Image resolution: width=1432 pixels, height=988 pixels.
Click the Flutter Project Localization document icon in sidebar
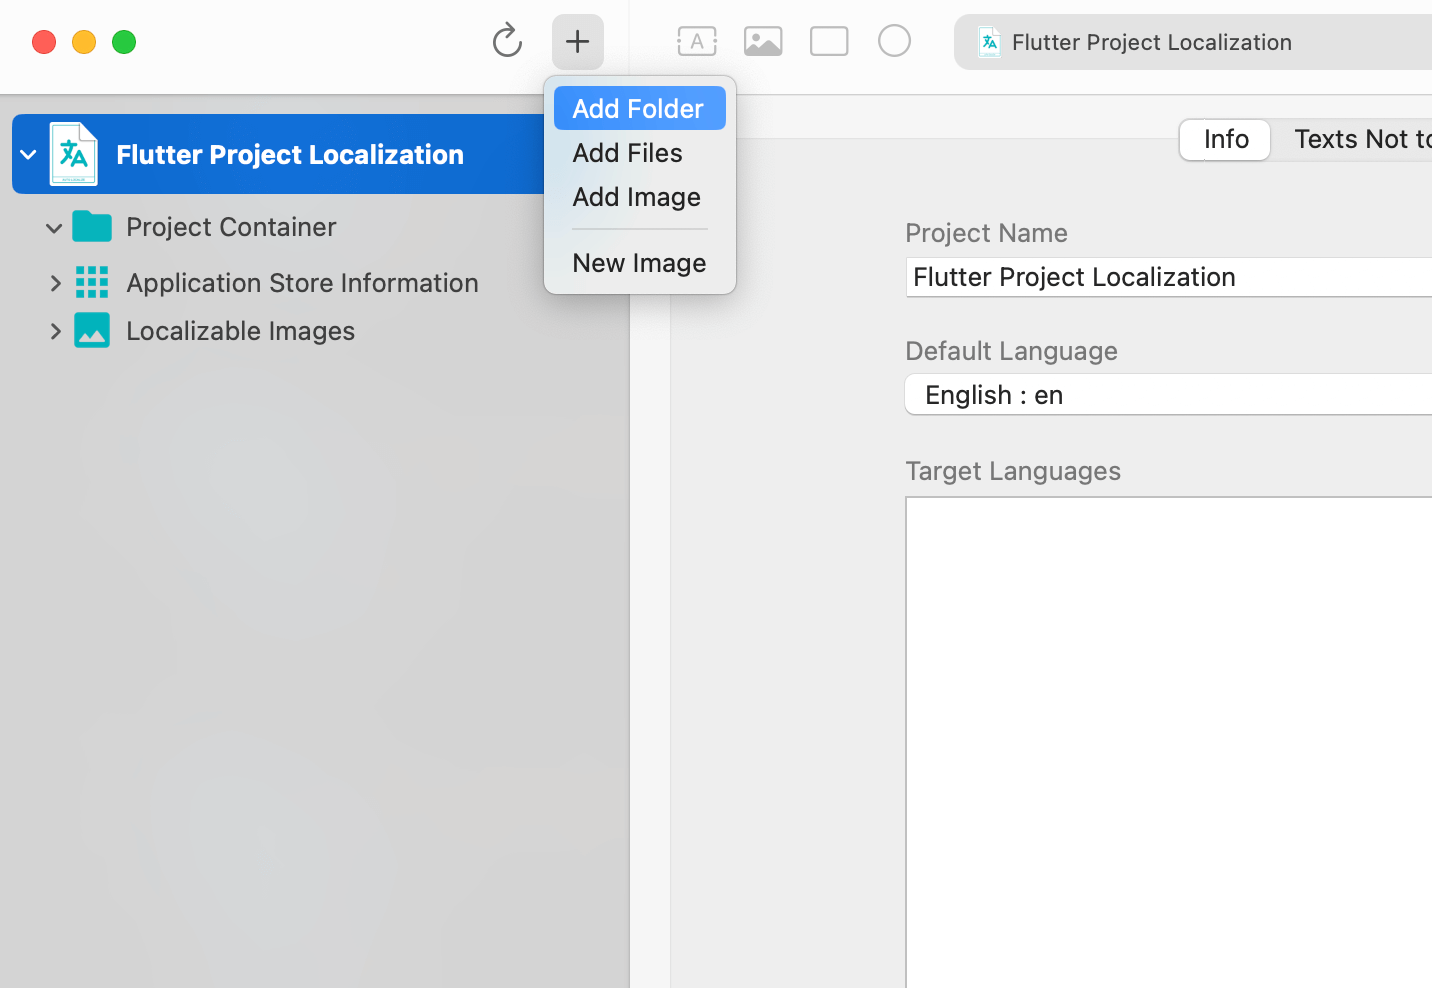74,154
